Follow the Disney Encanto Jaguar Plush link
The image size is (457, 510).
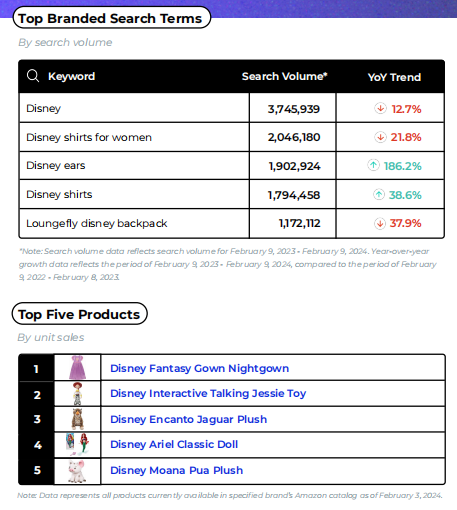coord(189,419)
